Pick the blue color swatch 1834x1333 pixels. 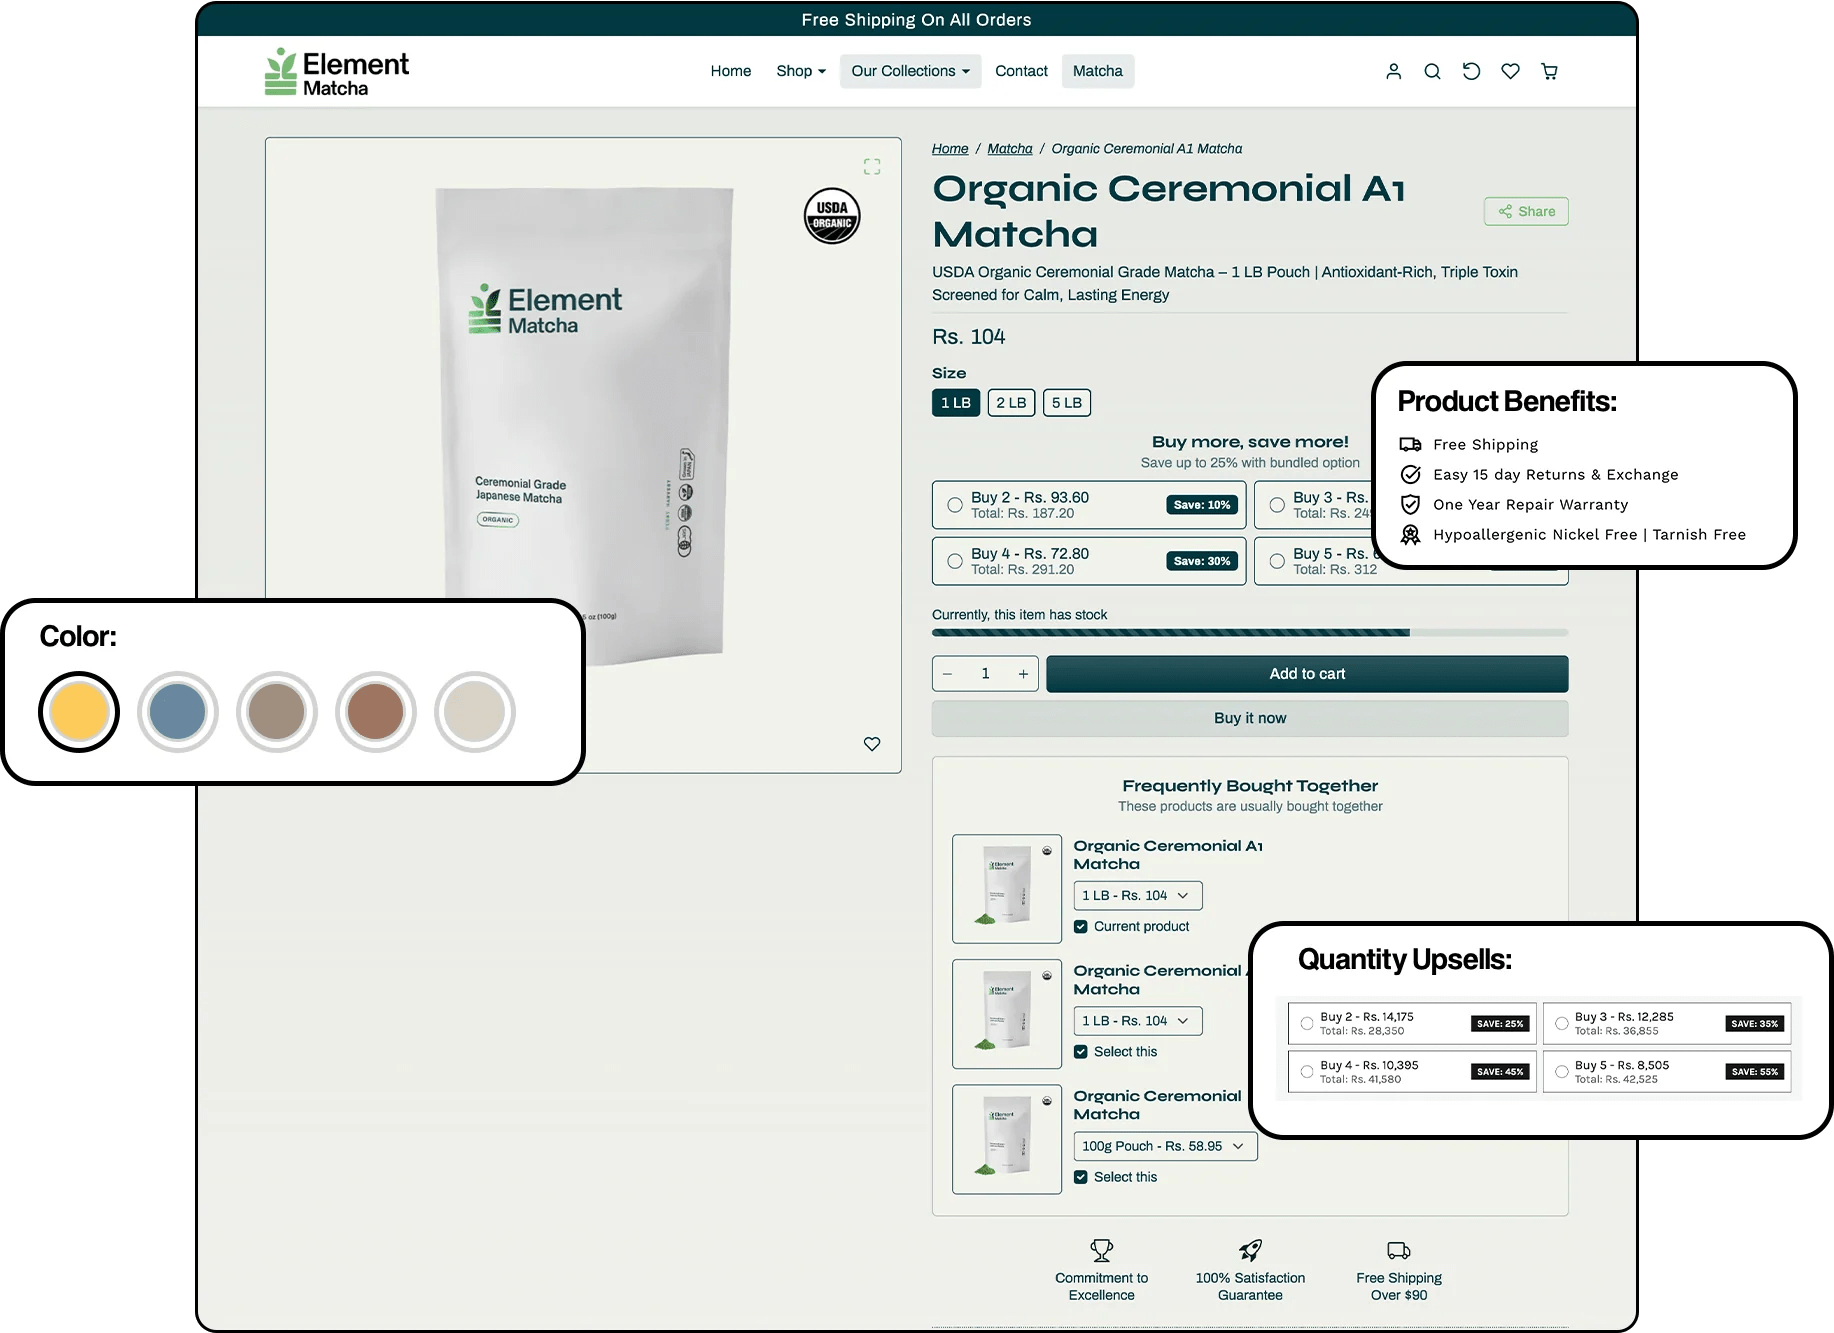pyautogui.click(x=178, y=712)
